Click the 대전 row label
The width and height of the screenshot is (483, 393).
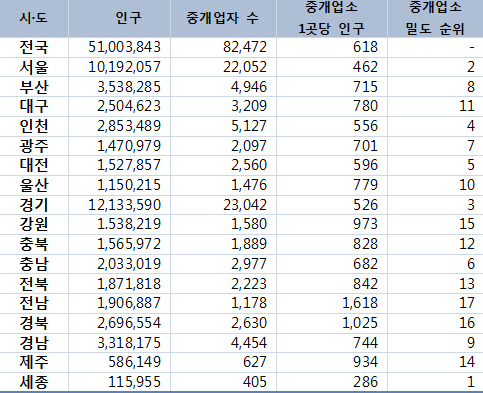coord(34,165)
